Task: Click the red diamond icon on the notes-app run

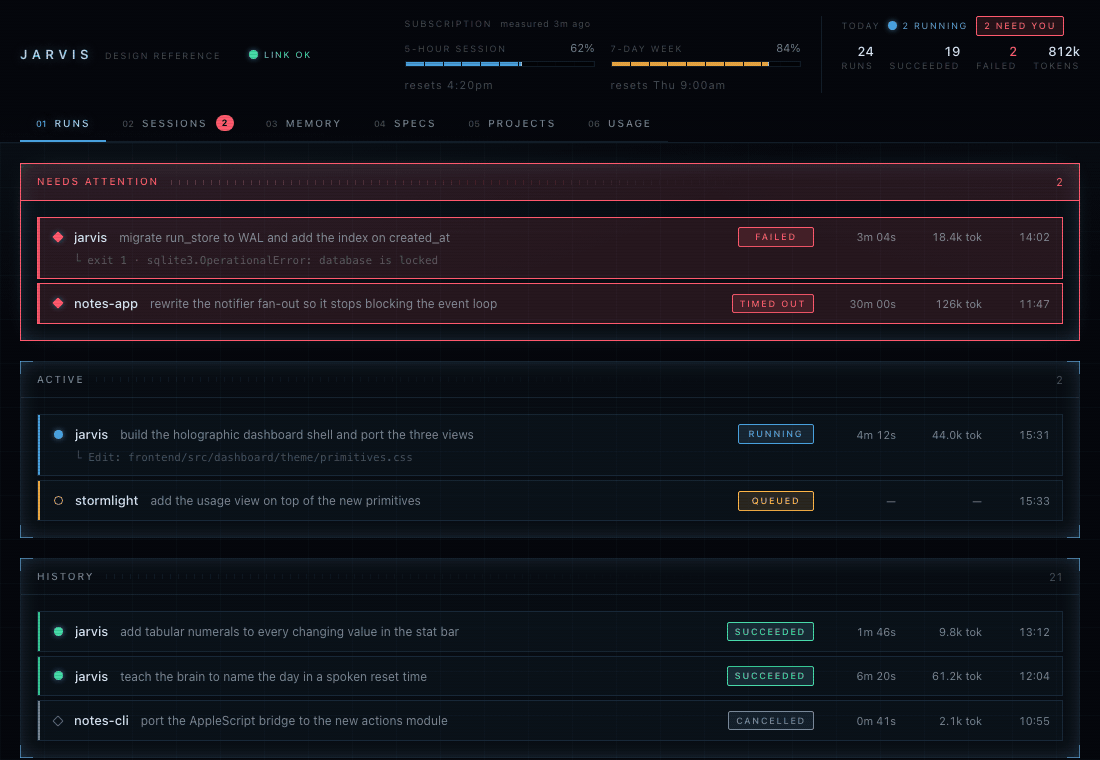Action: (58, 303)
